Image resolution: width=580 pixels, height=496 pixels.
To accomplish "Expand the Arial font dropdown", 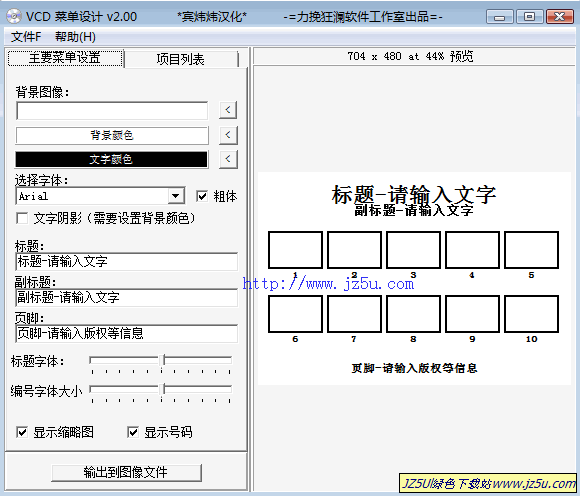I will tap(176, 196).
